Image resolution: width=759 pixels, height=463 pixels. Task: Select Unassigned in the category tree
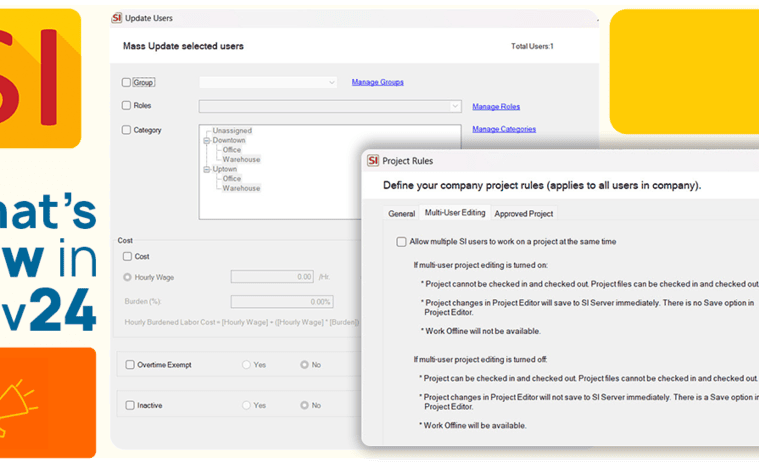tap(232, 131)
